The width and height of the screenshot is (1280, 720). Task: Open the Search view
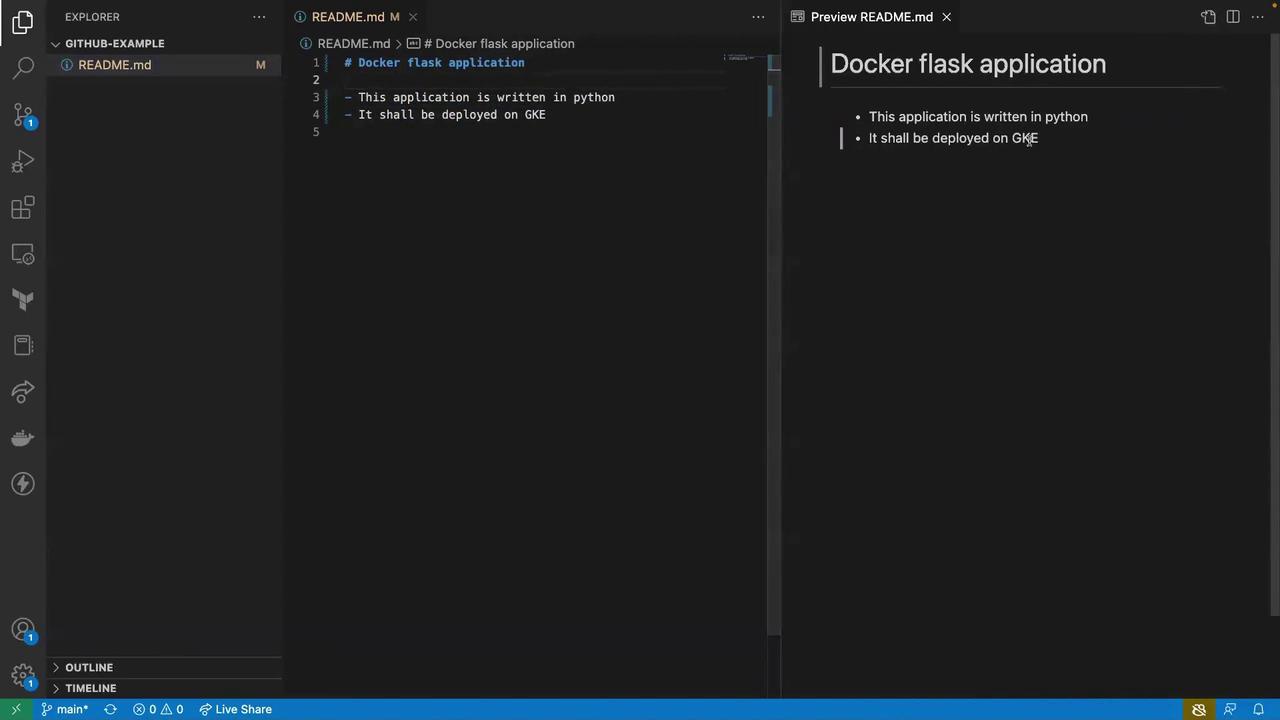coord(23,68)
